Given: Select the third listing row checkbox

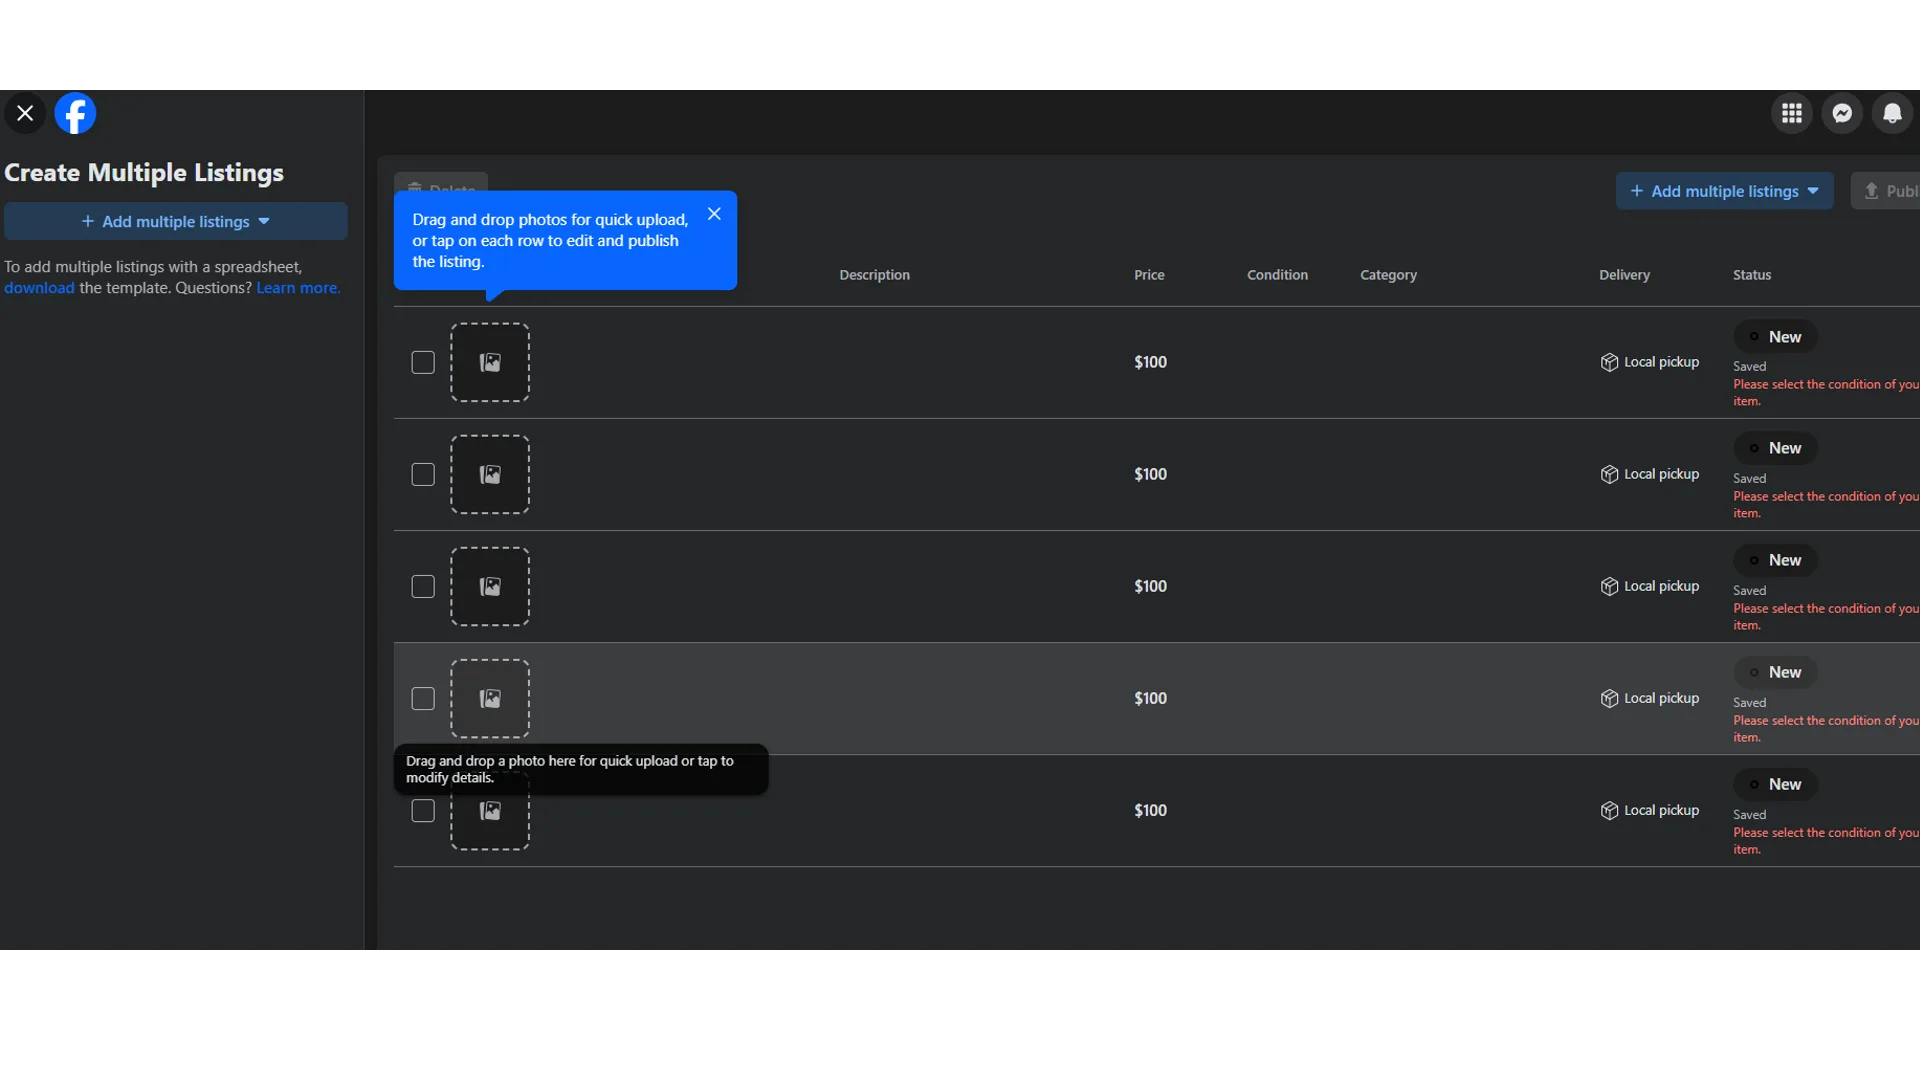Looking at the screenshot, I should [x=423, y=586].
